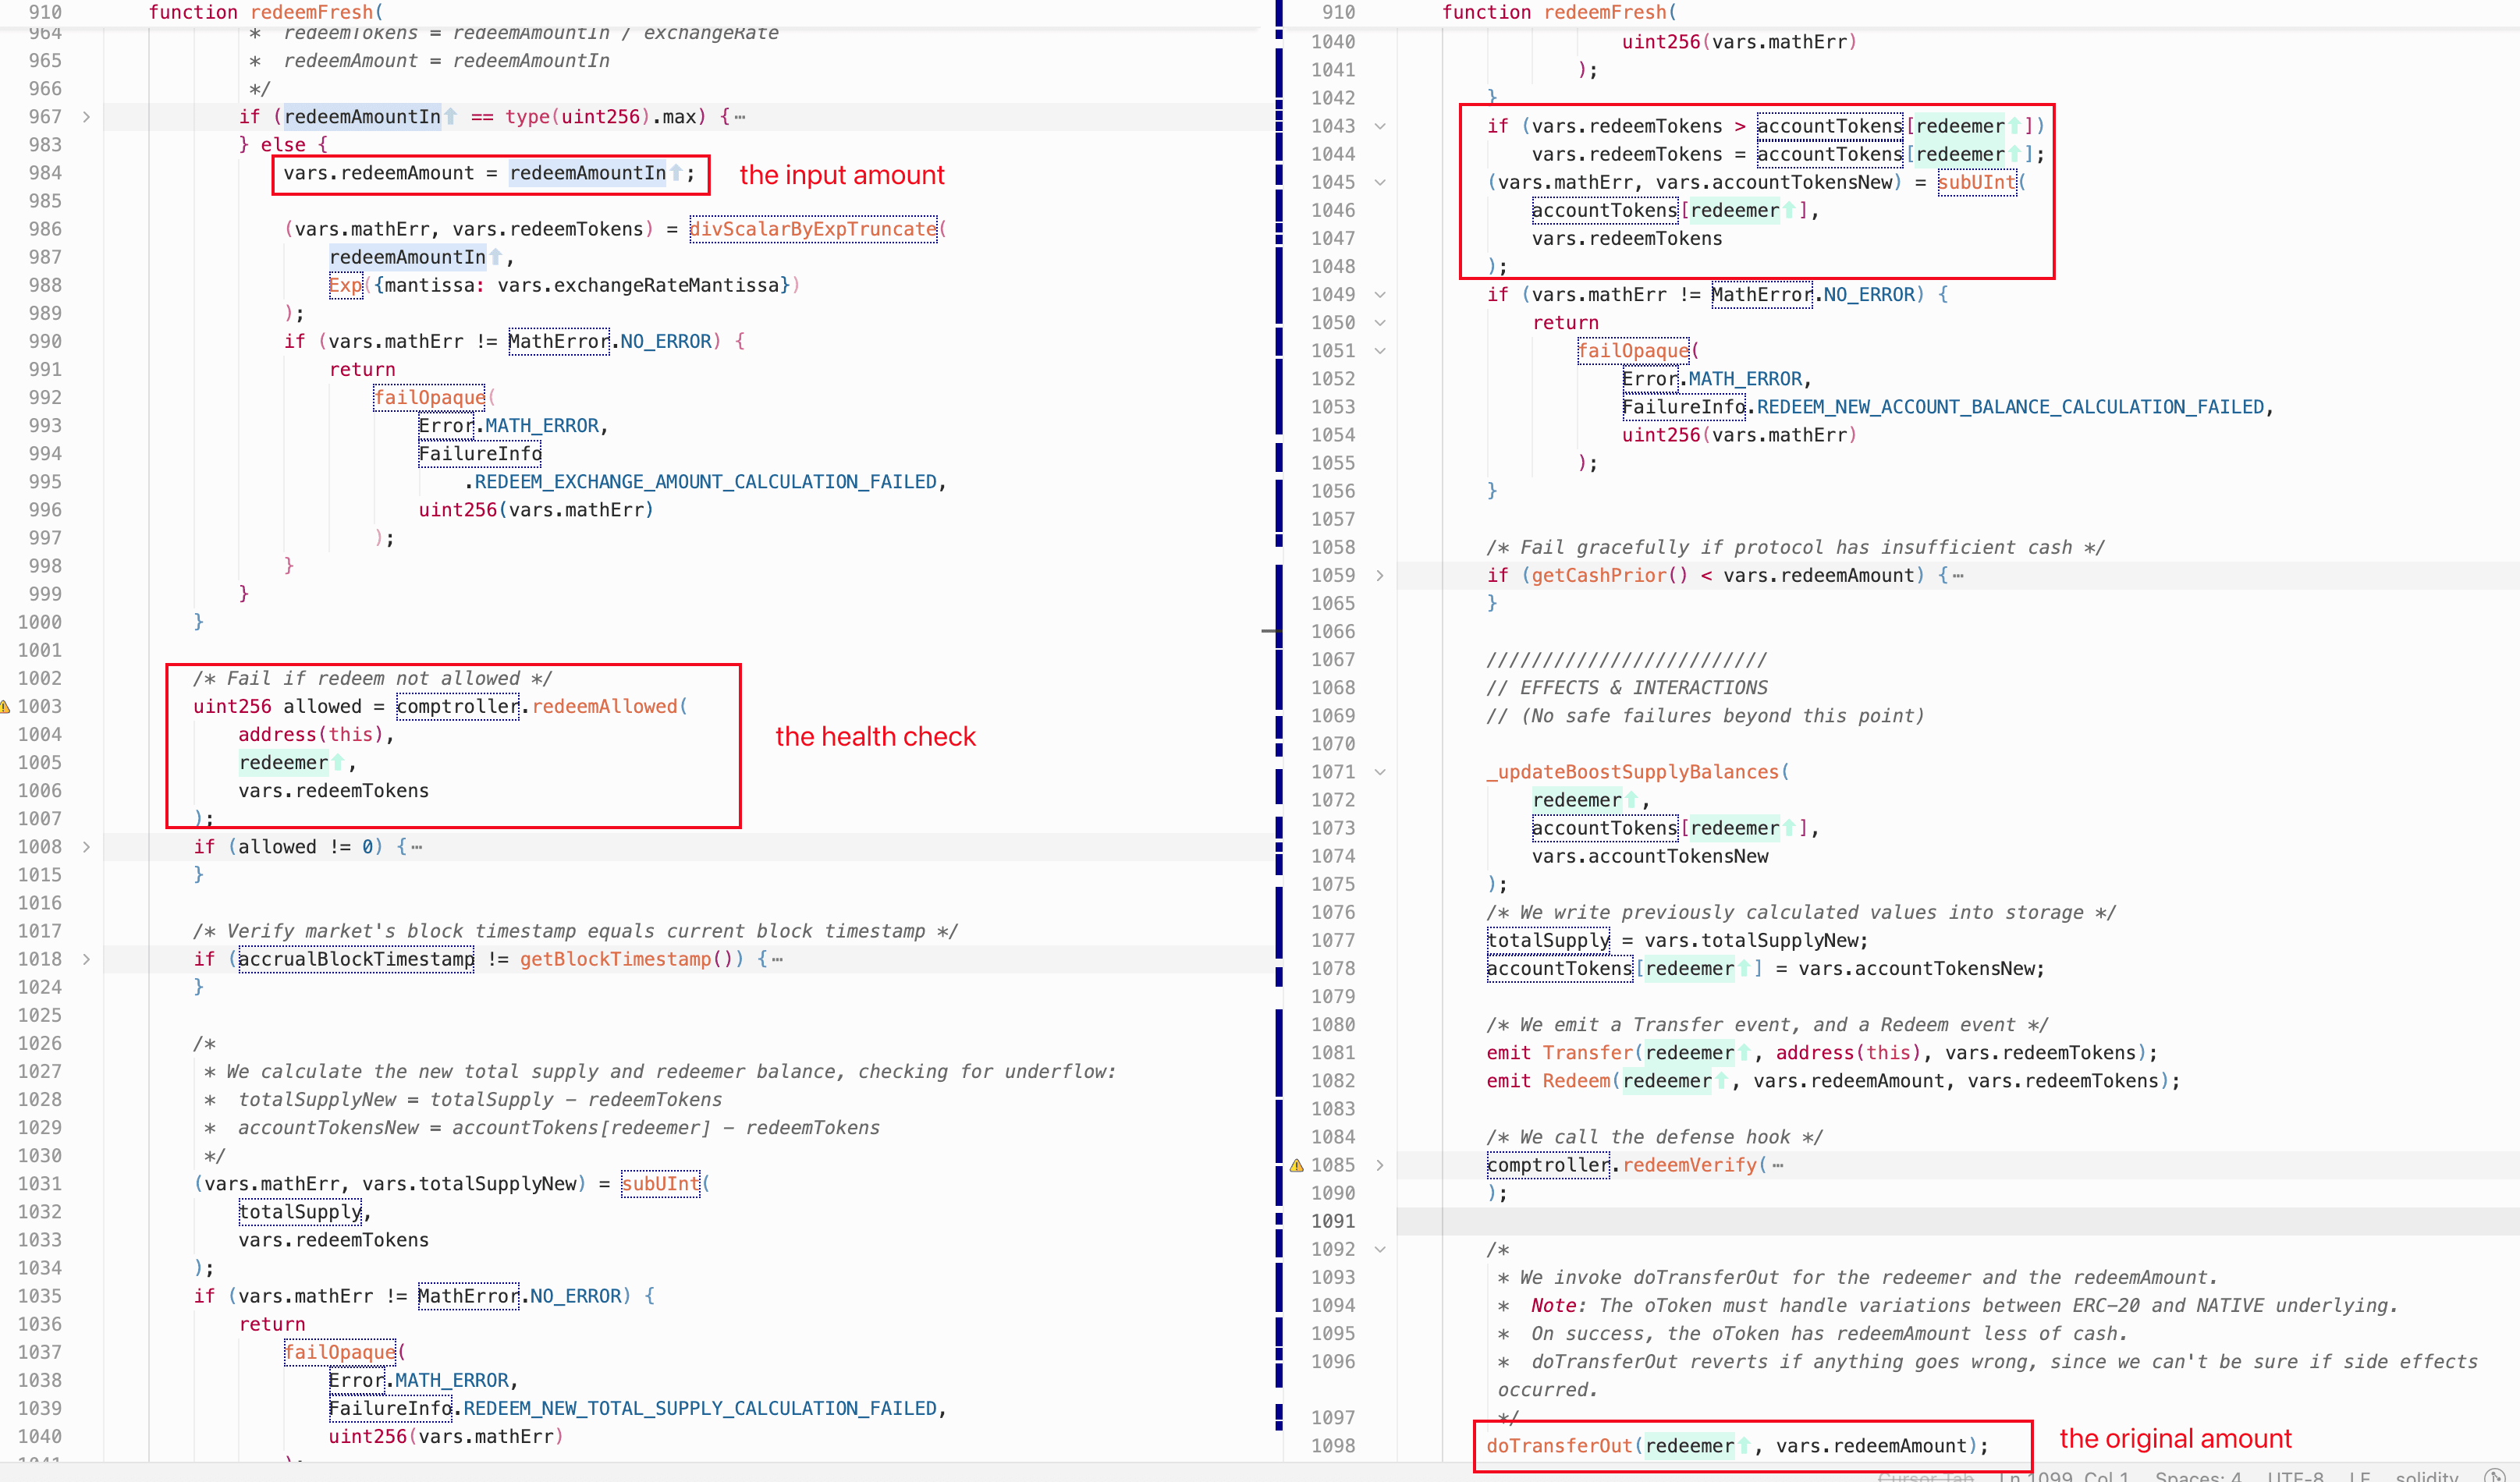
Task: Click folded-code ellipsis after 'if (allowed != 0) {'
Action: pos(417,847)
